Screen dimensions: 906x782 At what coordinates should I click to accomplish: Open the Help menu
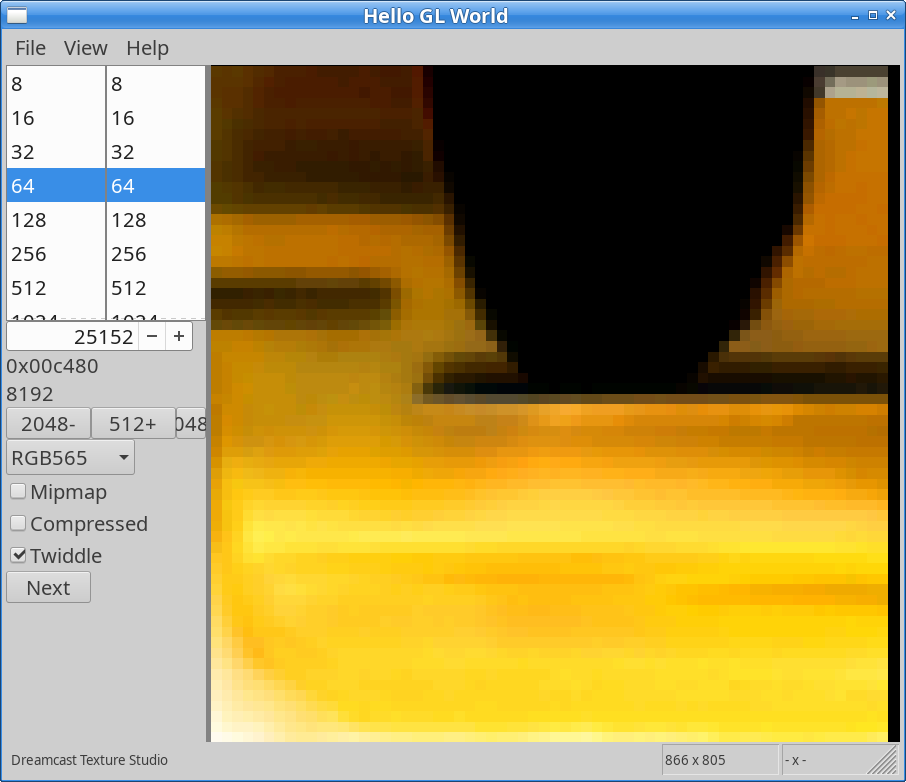tap(147, 48)
